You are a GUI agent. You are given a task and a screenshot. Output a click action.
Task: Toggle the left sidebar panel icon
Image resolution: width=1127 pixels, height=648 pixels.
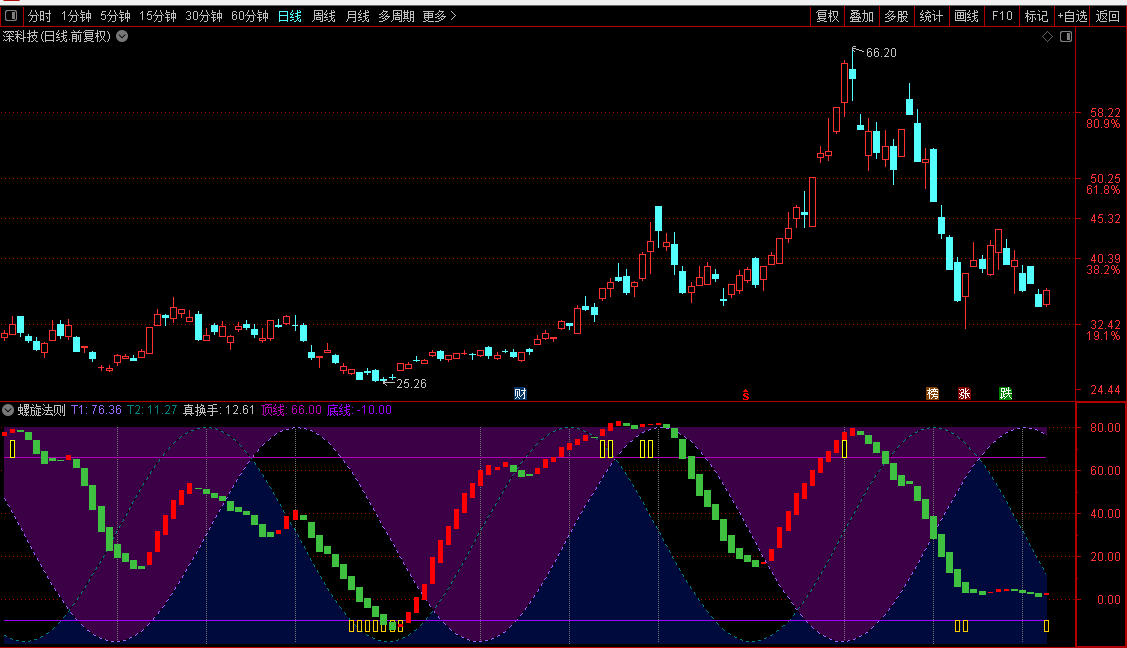(11, 15)
